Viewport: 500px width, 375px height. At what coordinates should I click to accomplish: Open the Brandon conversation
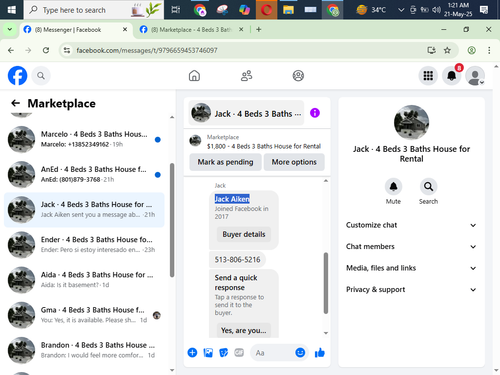84,350
